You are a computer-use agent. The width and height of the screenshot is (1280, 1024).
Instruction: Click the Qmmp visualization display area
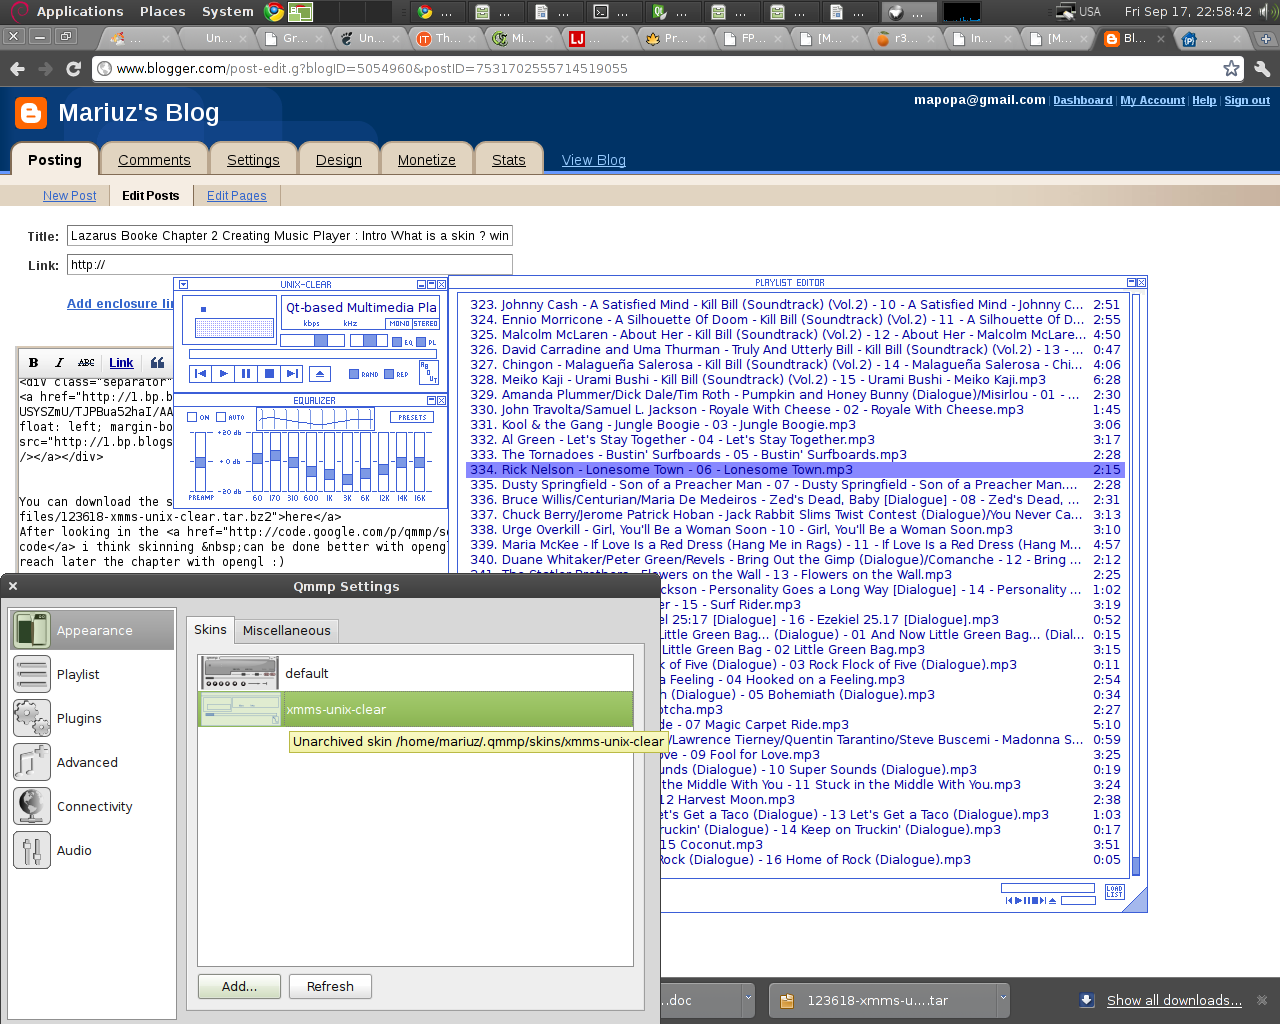[x=234, y=327]
